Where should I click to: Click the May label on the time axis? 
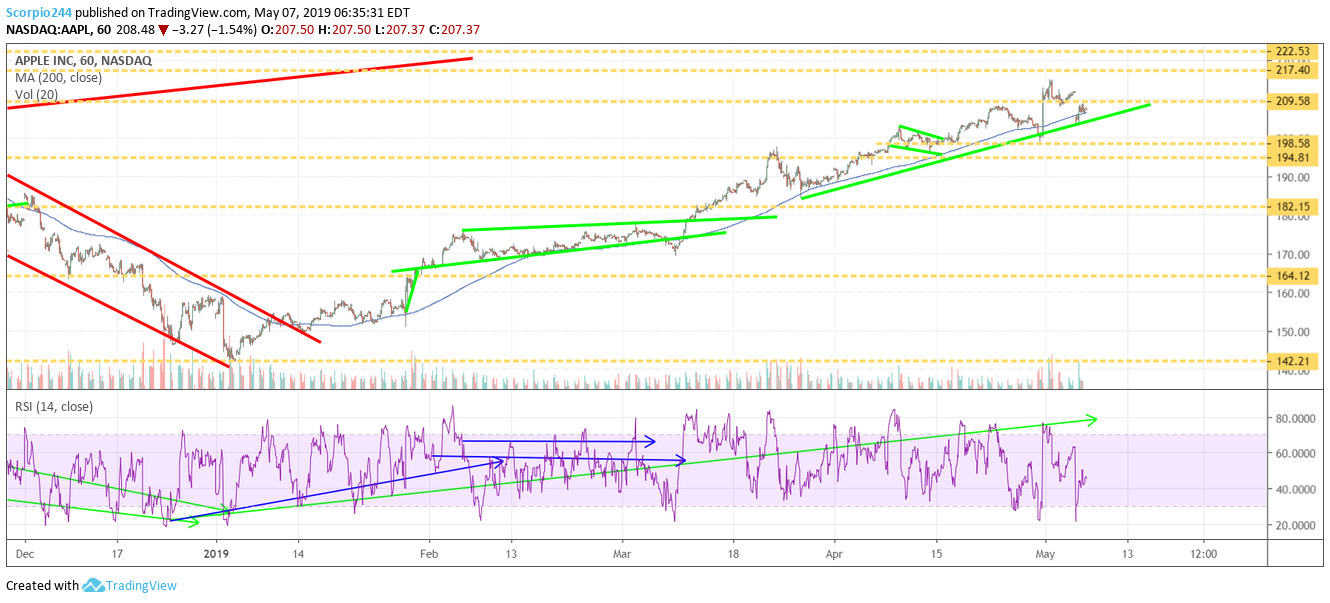pos(1045,552)
